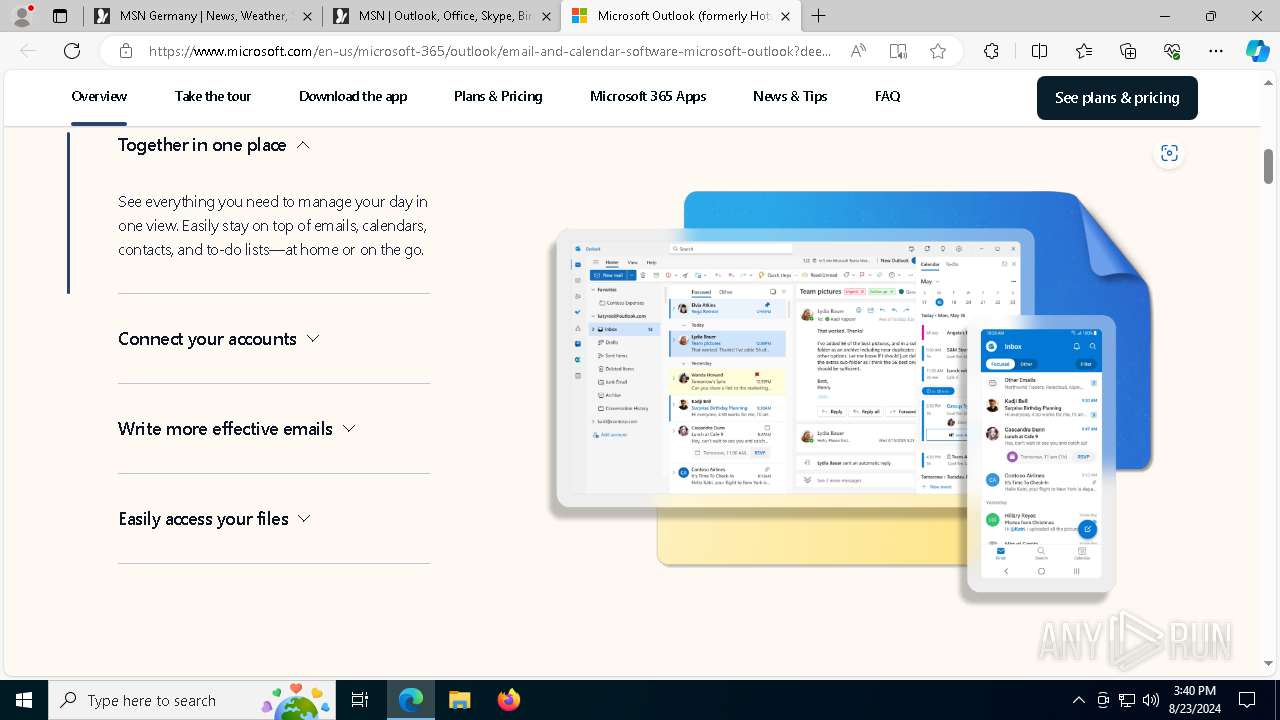1280x720 pixels.
Task: Open Microsoft 365 Apps section
Action: [648, 96]
